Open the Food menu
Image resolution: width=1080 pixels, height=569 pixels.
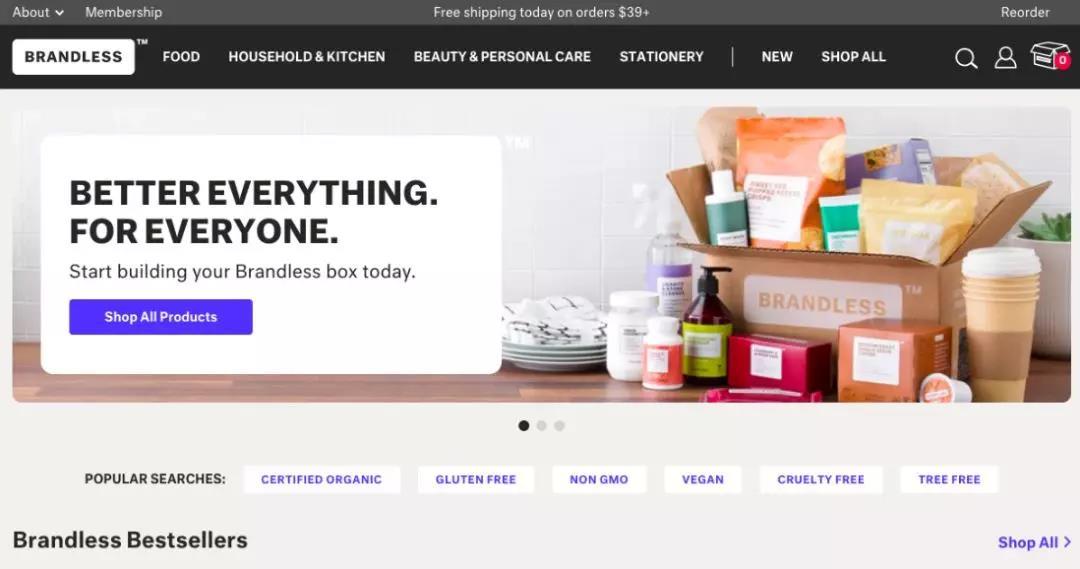(181, 57)
